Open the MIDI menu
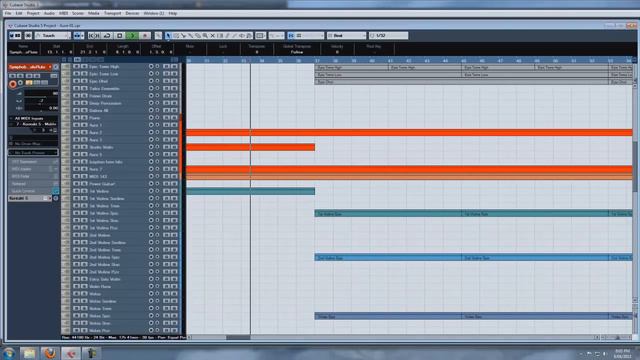The height and width of the screenshot is (360, 640). click(x=63, y=13)
